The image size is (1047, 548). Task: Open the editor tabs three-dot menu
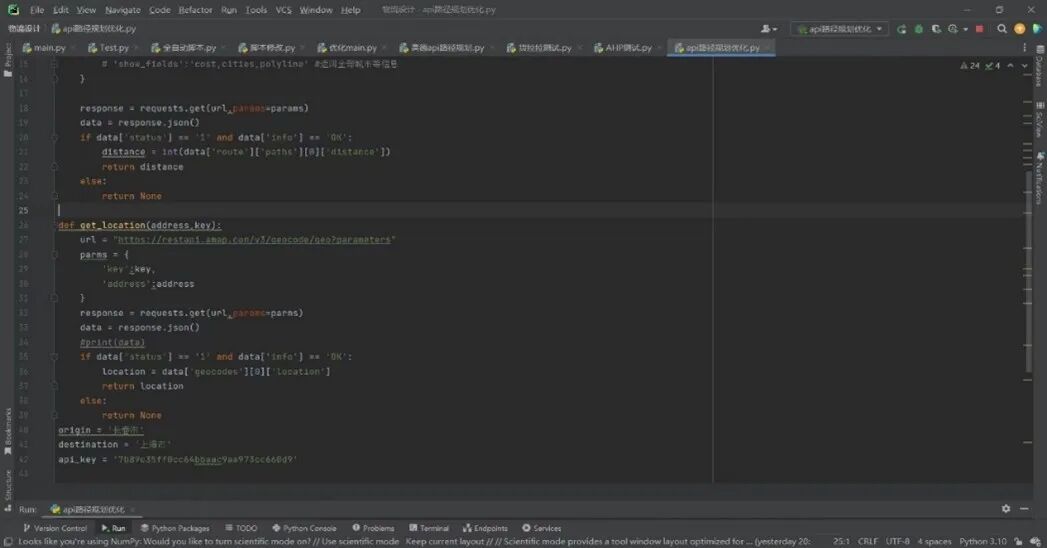1025,48
